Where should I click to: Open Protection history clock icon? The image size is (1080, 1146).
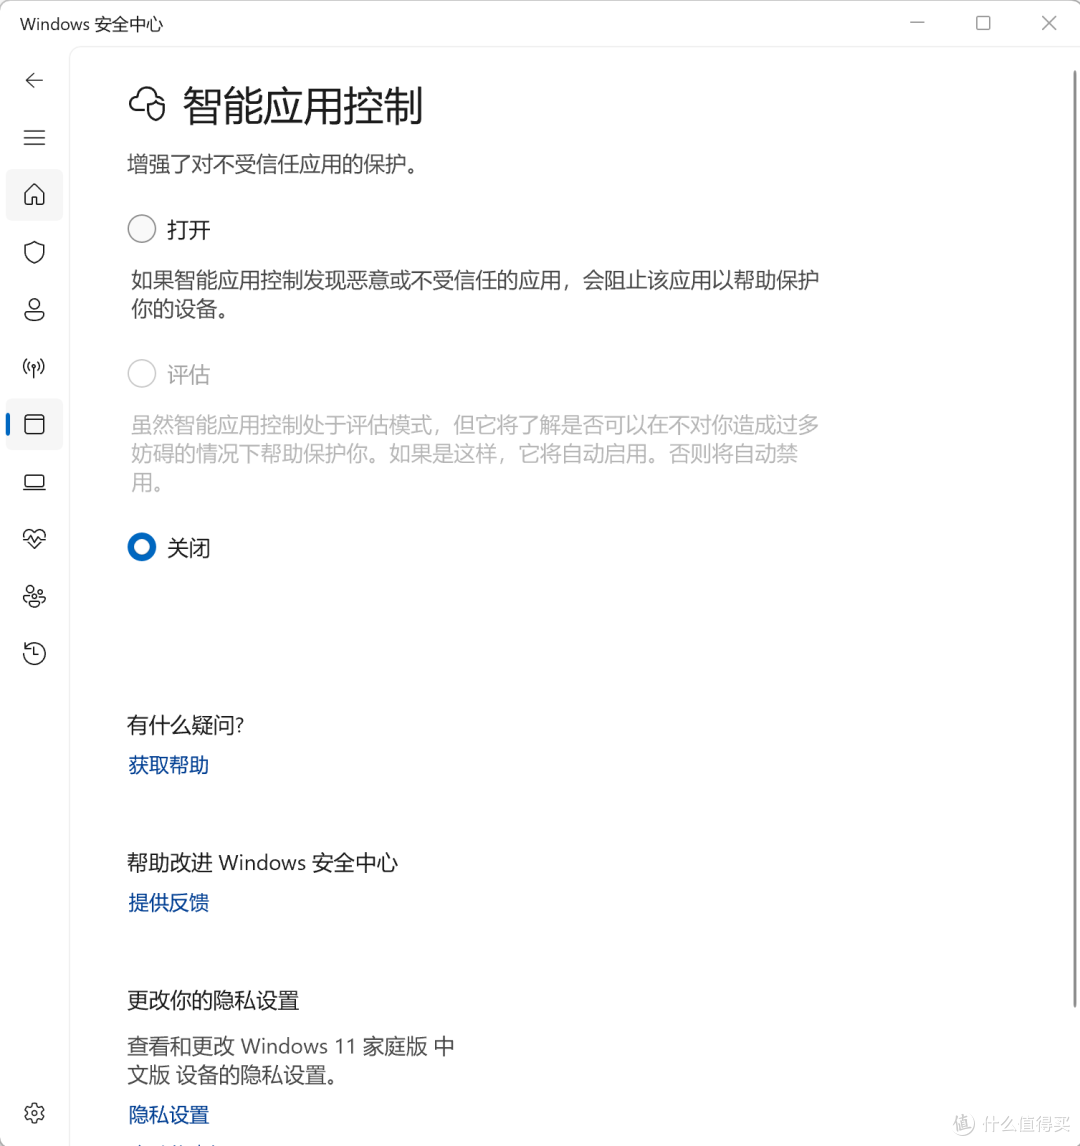34,653
